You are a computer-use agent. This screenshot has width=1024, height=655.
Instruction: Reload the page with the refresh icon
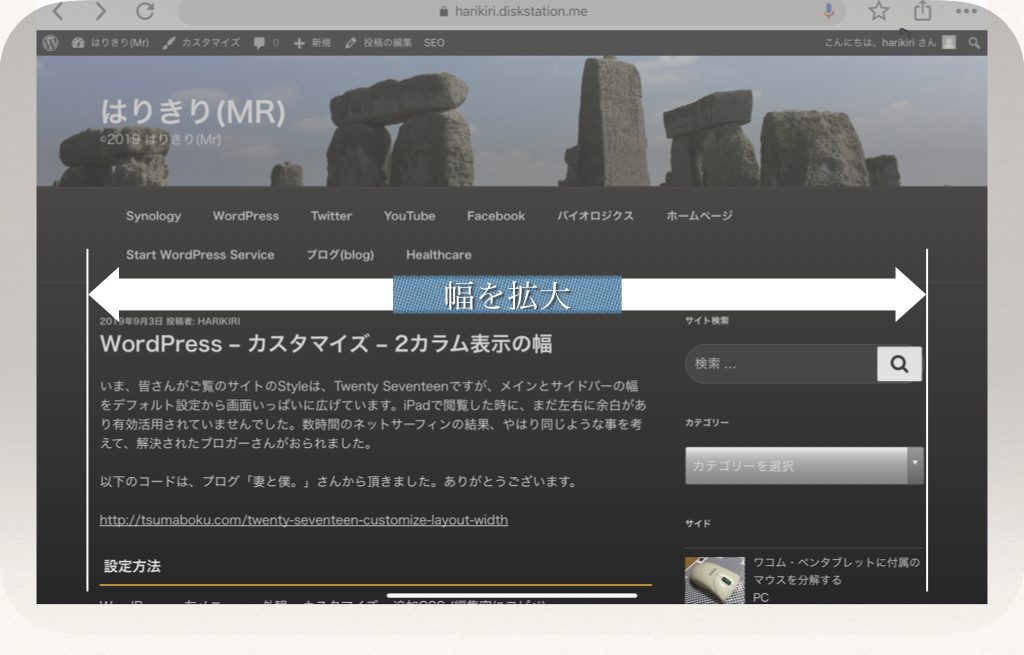[x=146, y=10]
